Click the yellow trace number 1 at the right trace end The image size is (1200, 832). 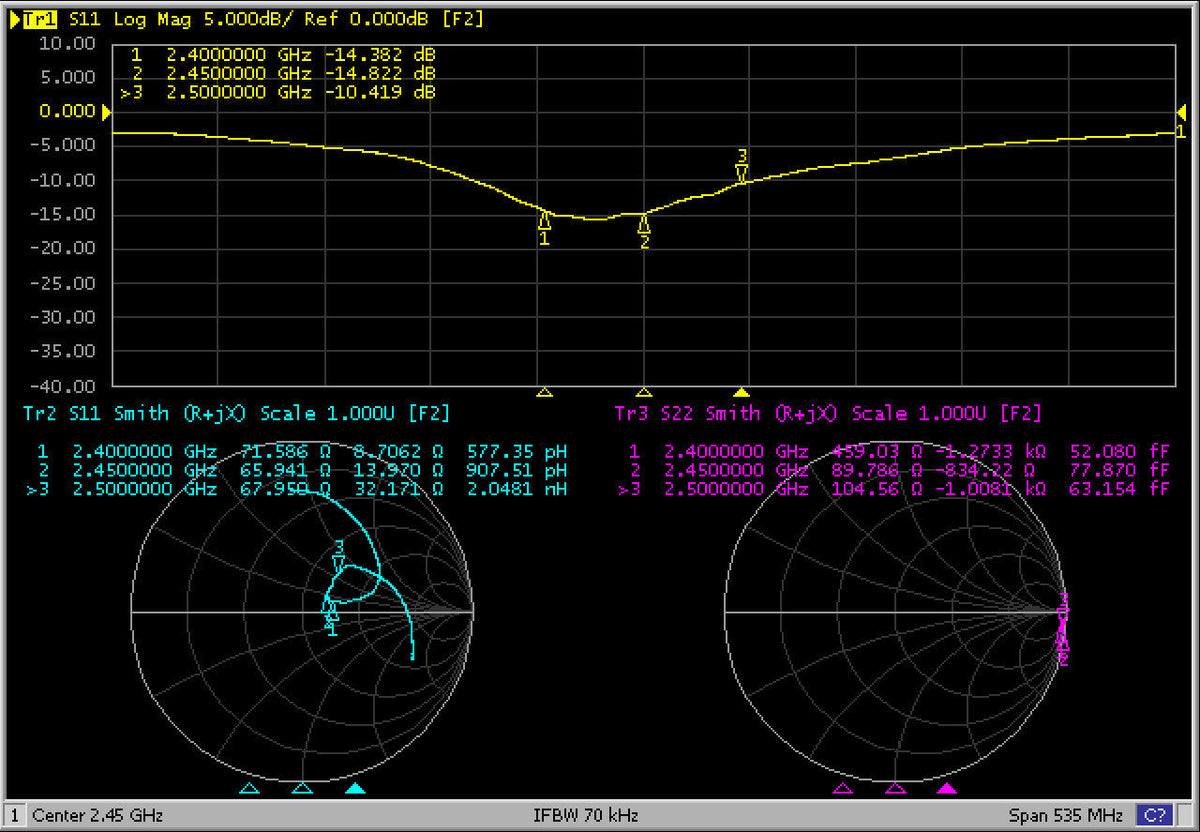point(1181,132)
